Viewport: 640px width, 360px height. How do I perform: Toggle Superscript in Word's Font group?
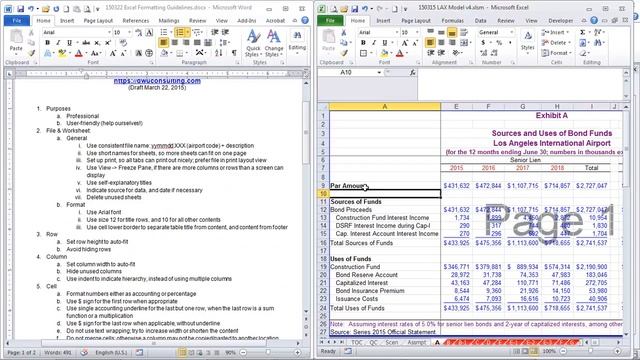108,42
